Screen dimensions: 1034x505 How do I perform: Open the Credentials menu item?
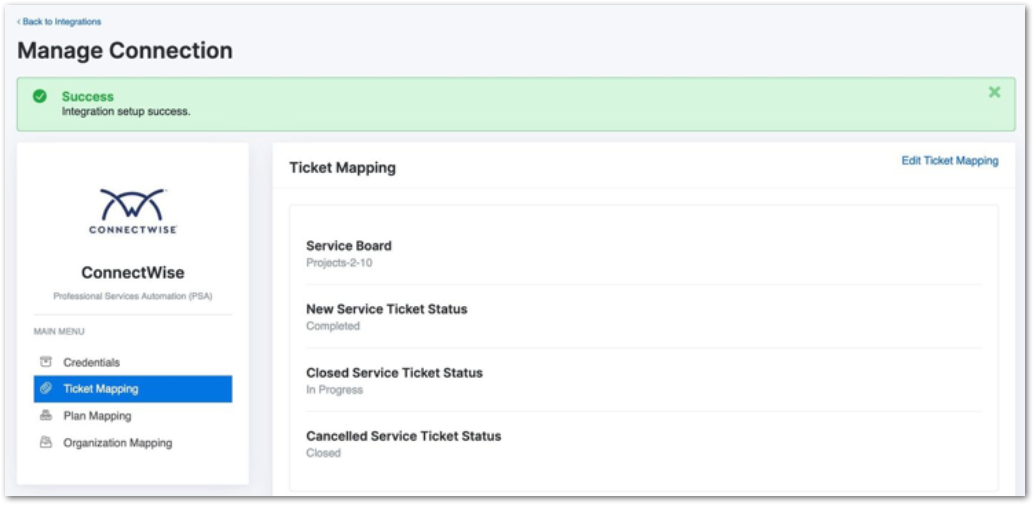click(x=91, y=362)
